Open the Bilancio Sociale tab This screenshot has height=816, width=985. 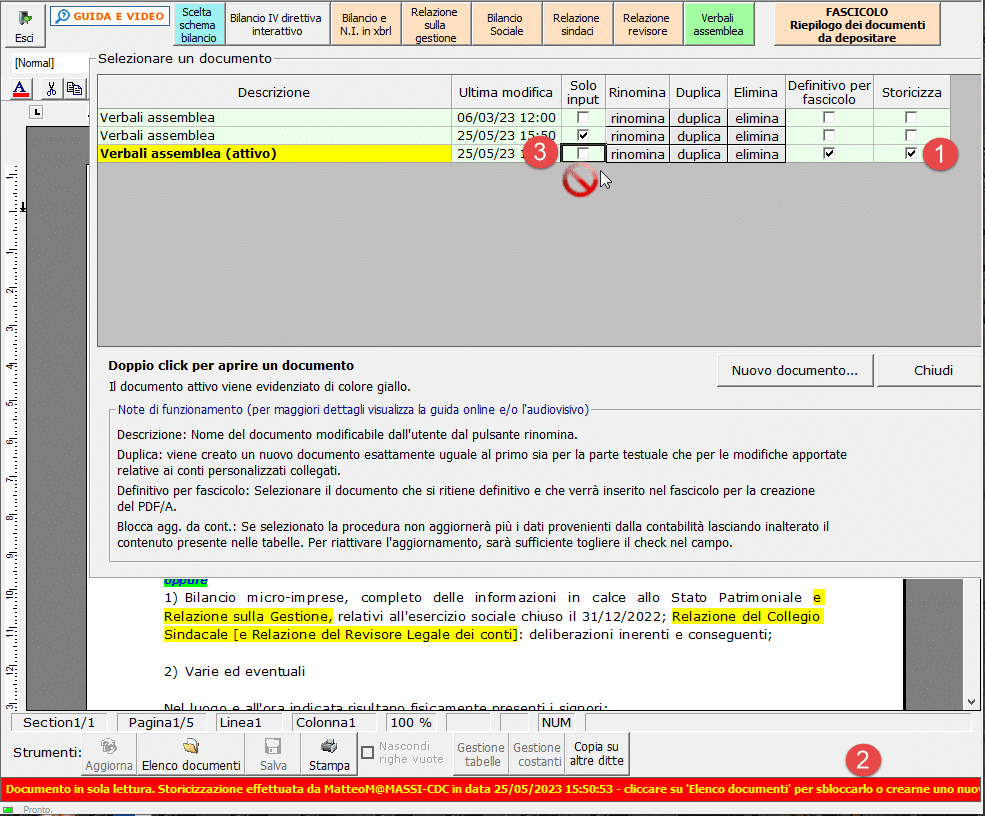click(506, 24)
